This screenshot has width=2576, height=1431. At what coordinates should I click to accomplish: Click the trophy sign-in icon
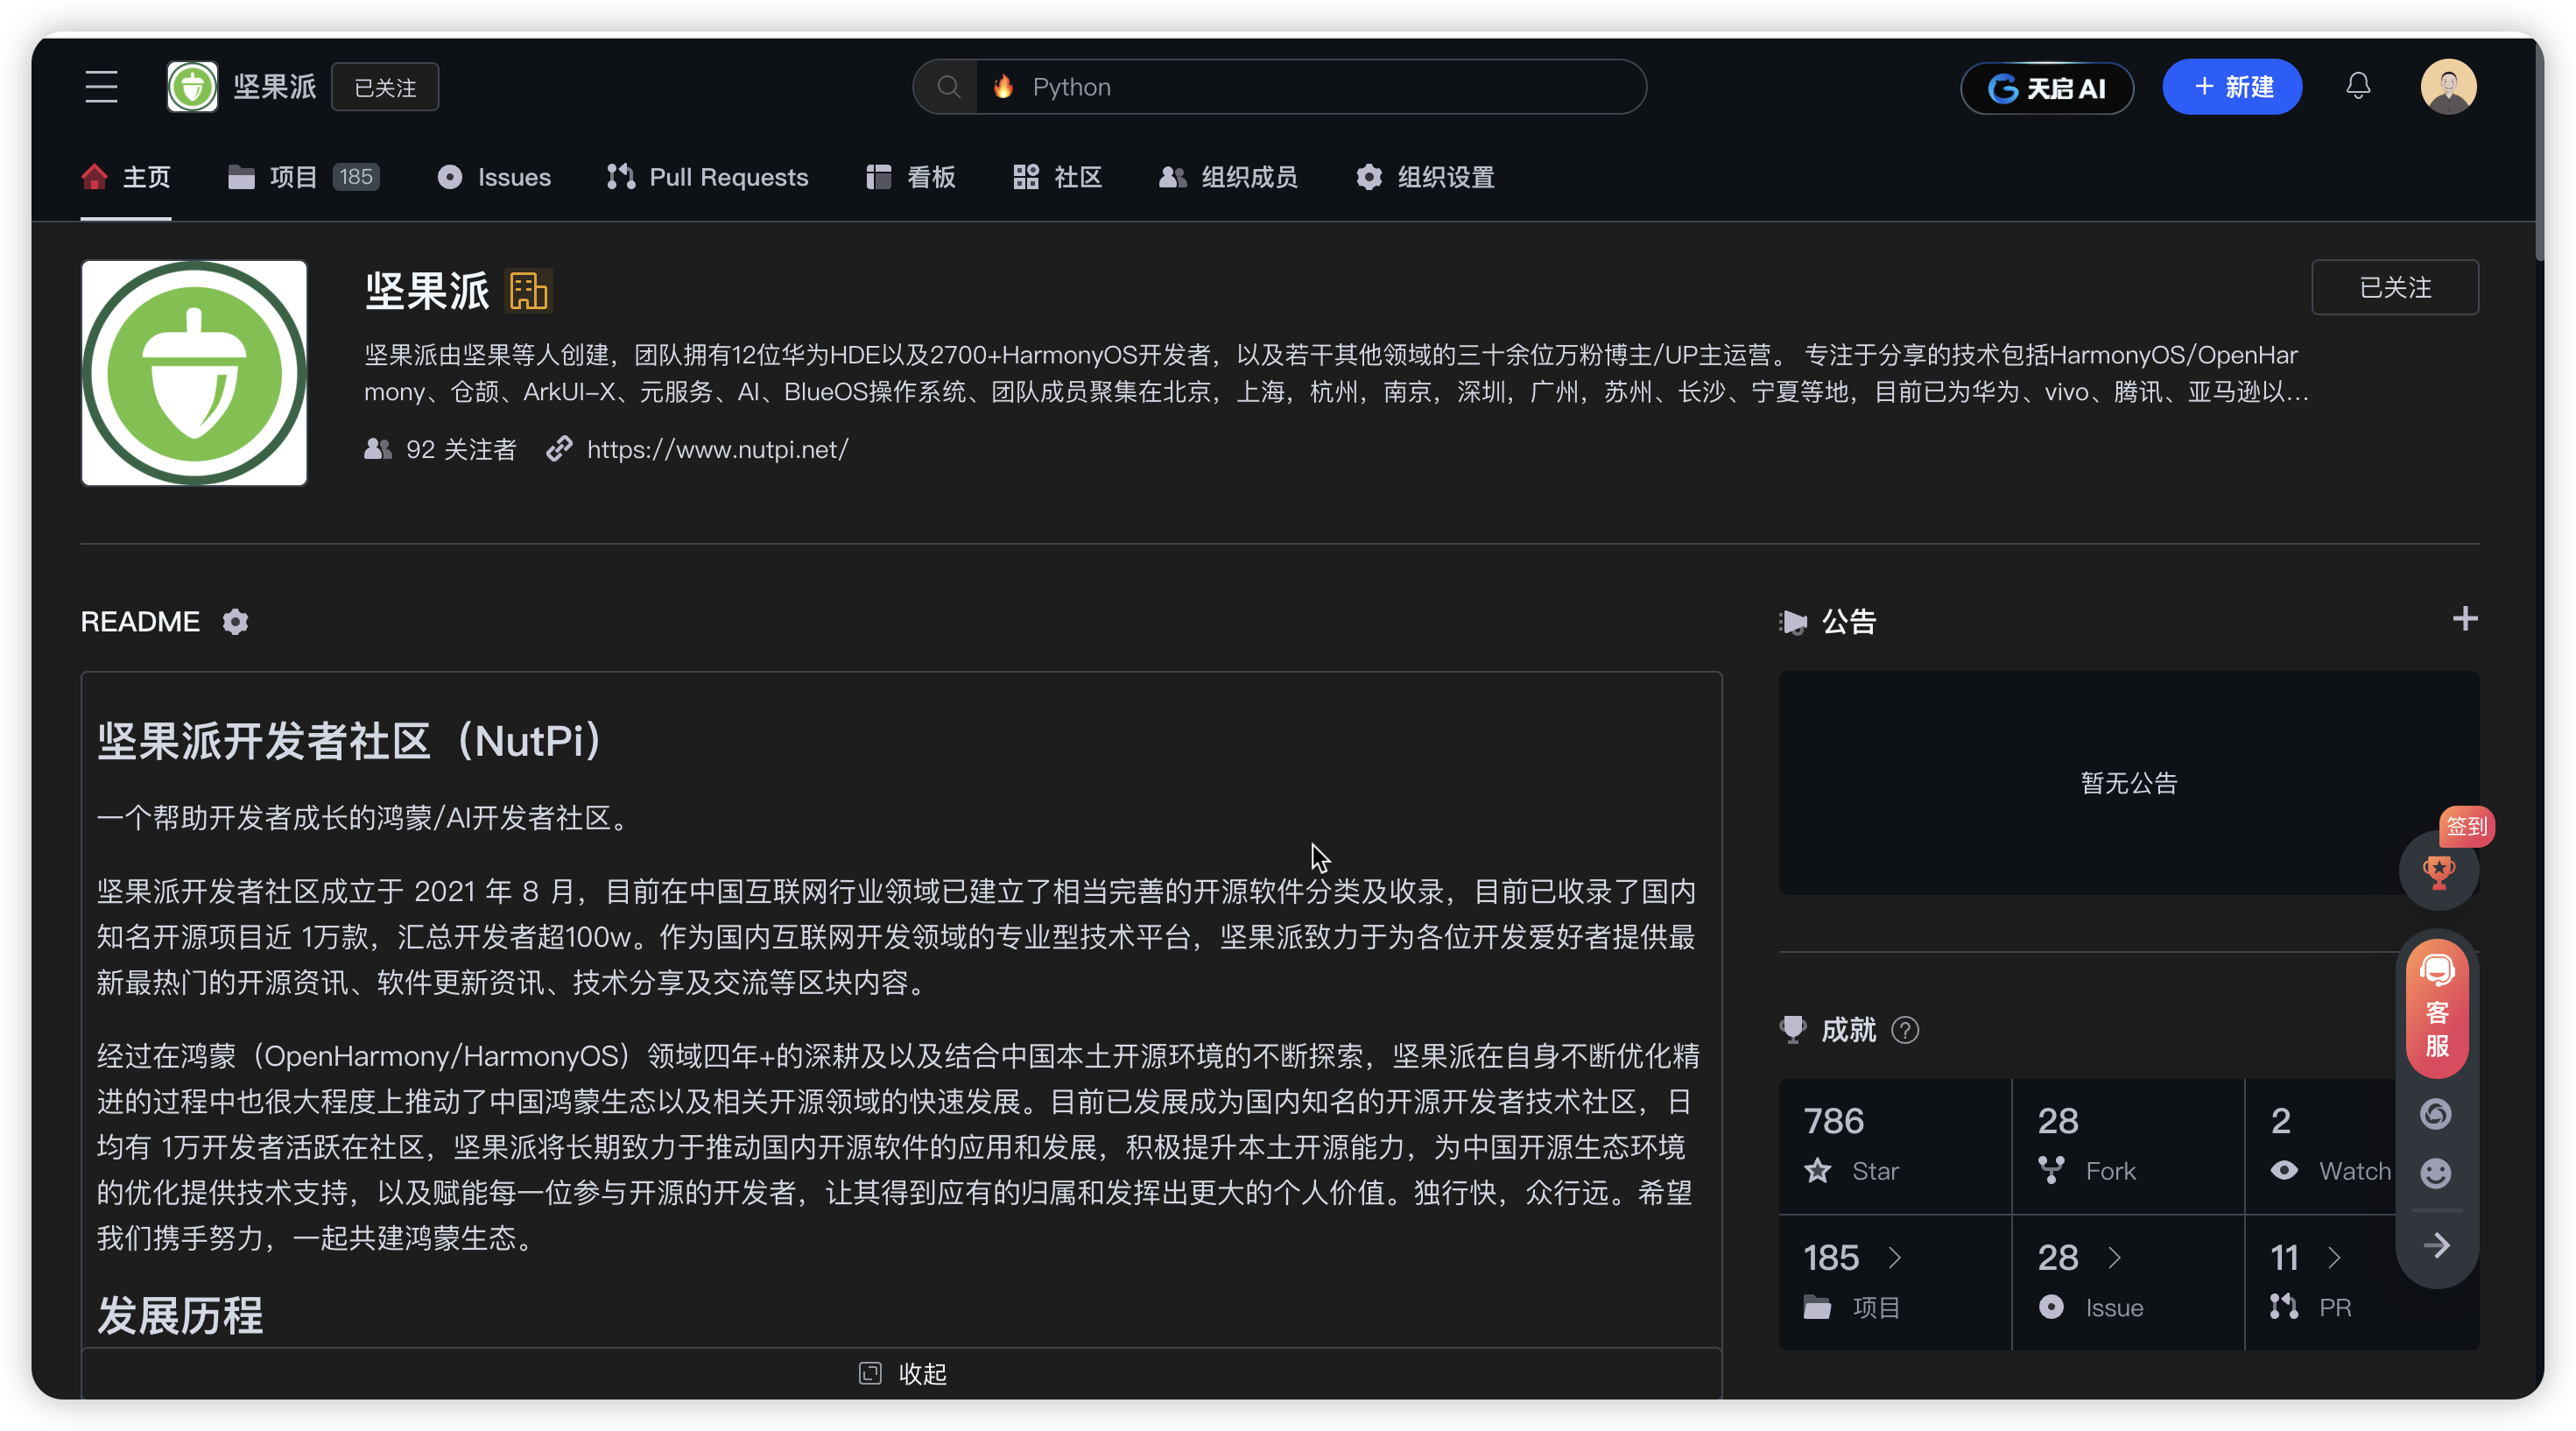[2438, 872]
